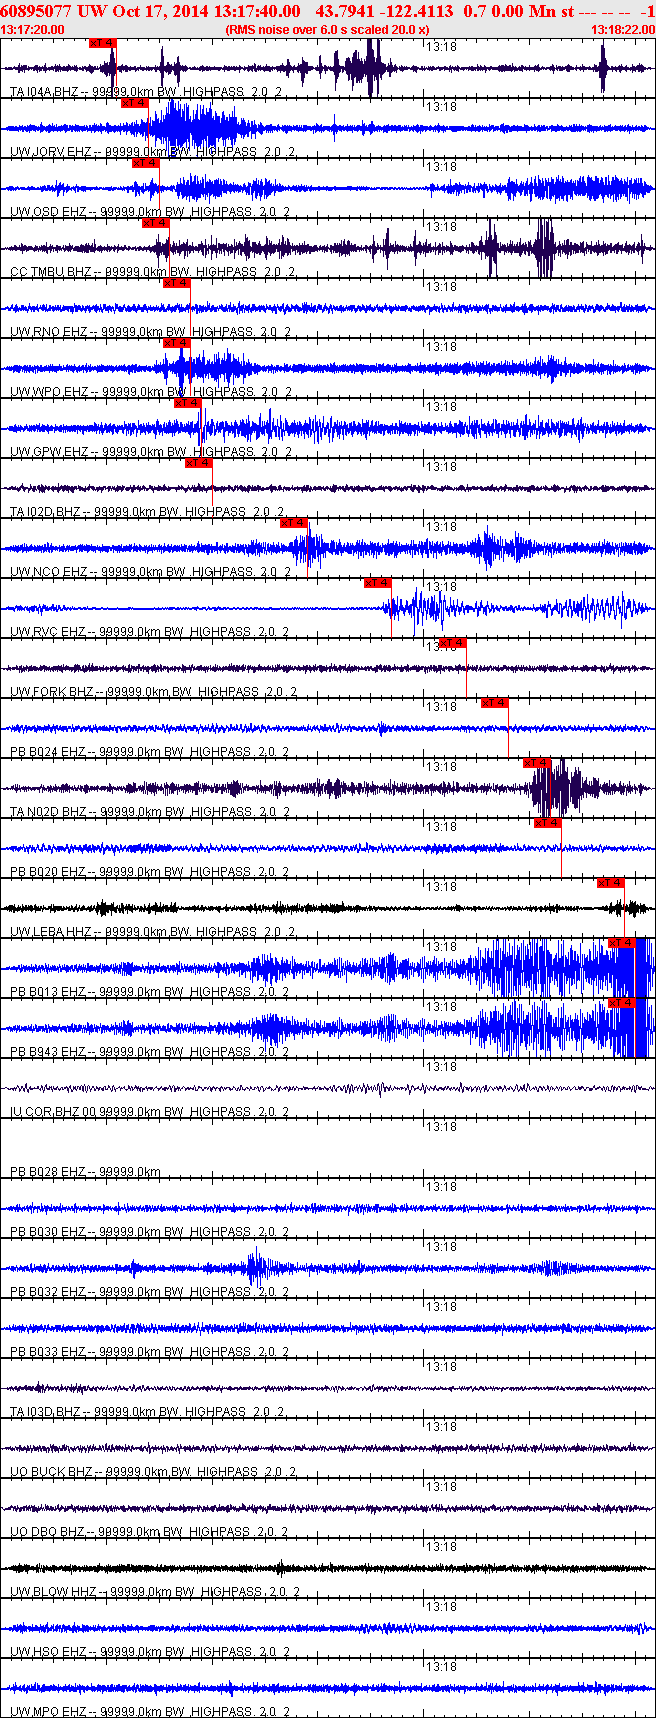Click the red pick flag on TA N02D trace
The width and height of the screenshot is (656, 1718).
tap(536, 763)
